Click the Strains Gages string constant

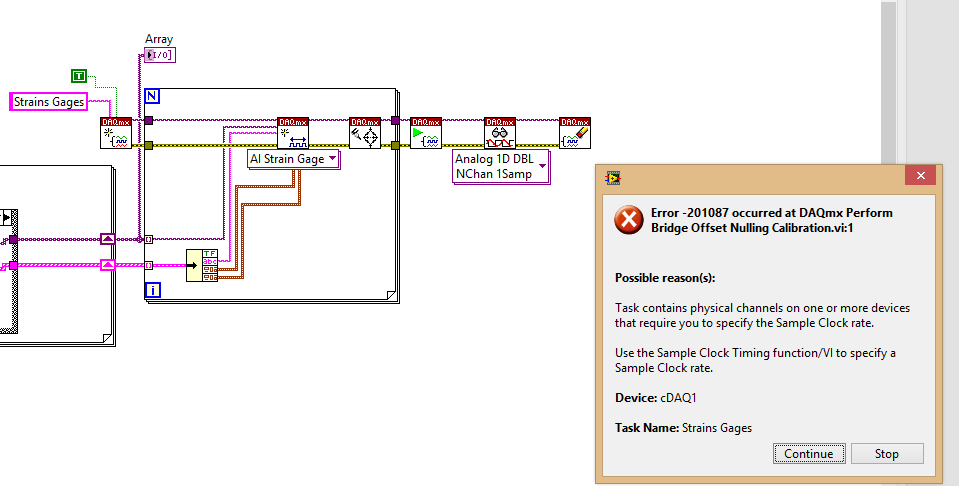49,101
